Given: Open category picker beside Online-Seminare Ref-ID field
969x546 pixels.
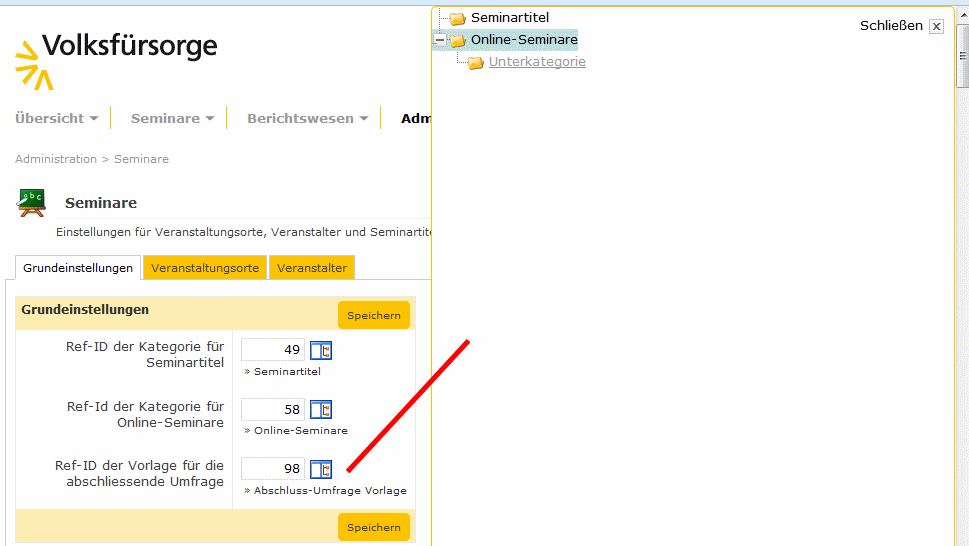Looking at the screenshot, I should 320,410.
